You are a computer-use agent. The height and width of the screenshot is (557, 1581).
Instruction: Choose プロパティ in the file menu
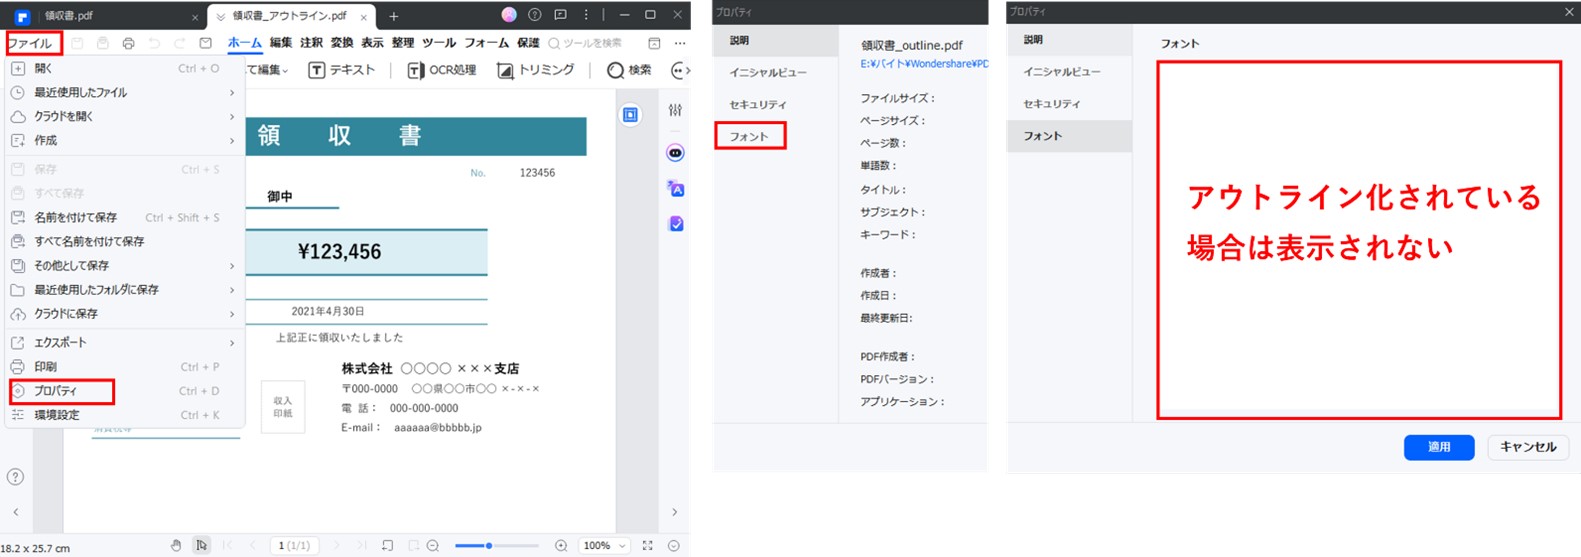click(x=125, y=391)
